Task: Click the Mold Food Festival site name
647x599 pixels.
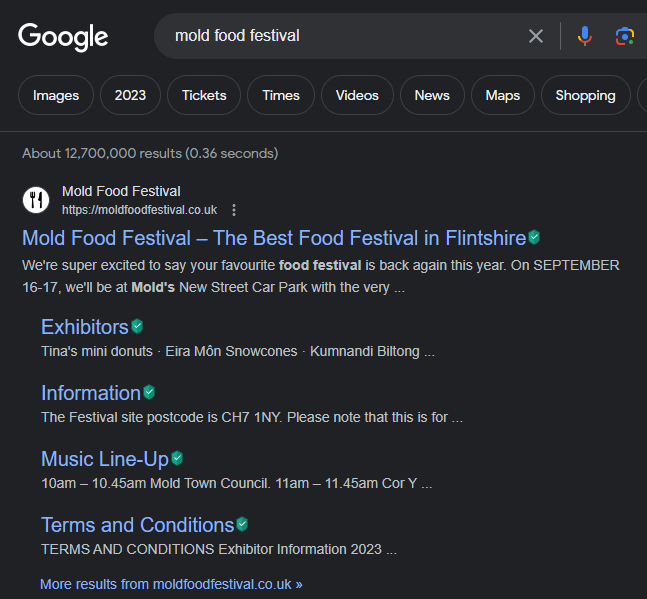Action: [121, 191]
